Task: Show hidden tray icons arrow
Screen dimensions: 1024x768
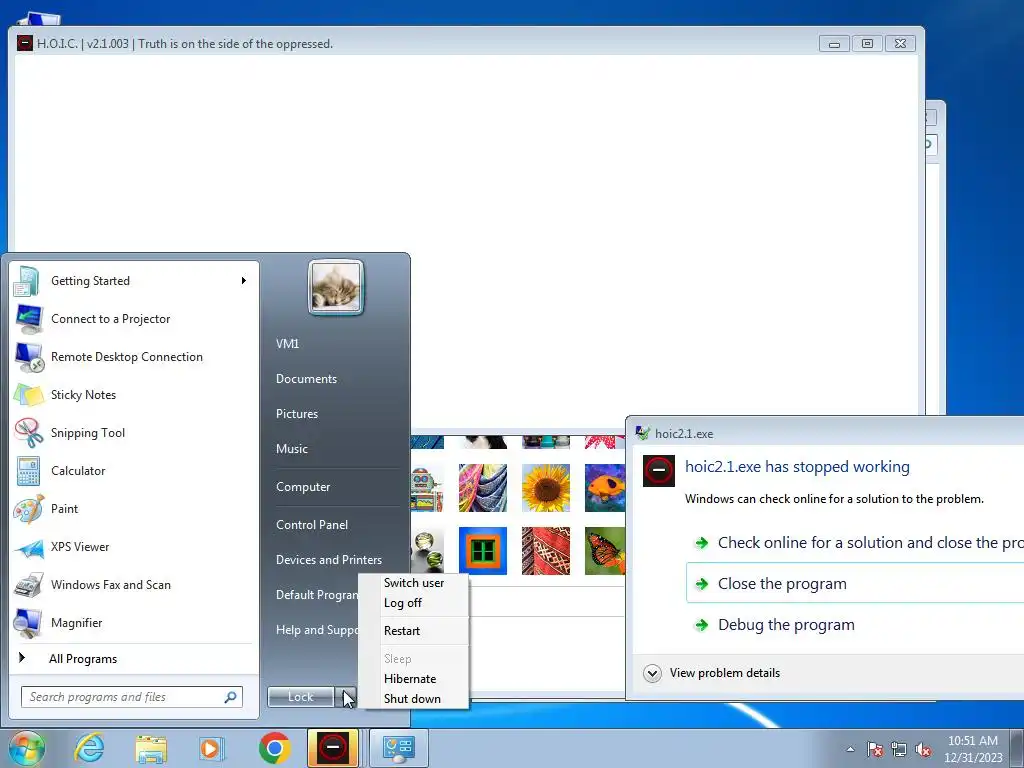Action: [x=850, y=750]
